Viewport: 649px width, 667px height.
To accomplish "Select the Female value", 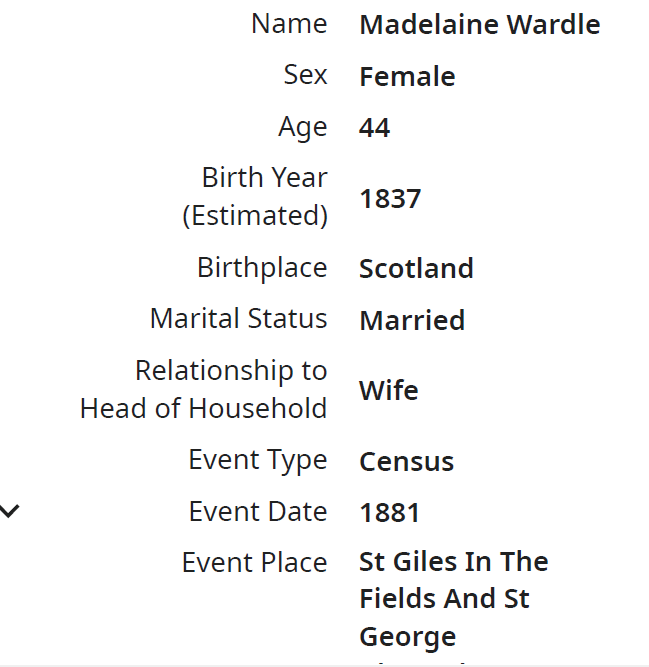I will coord(407,77).
